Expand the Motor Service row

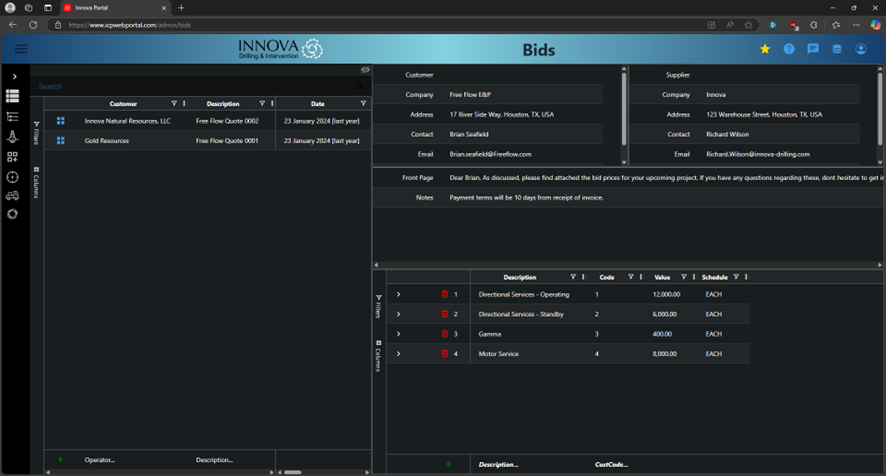(x=398, y=354)
